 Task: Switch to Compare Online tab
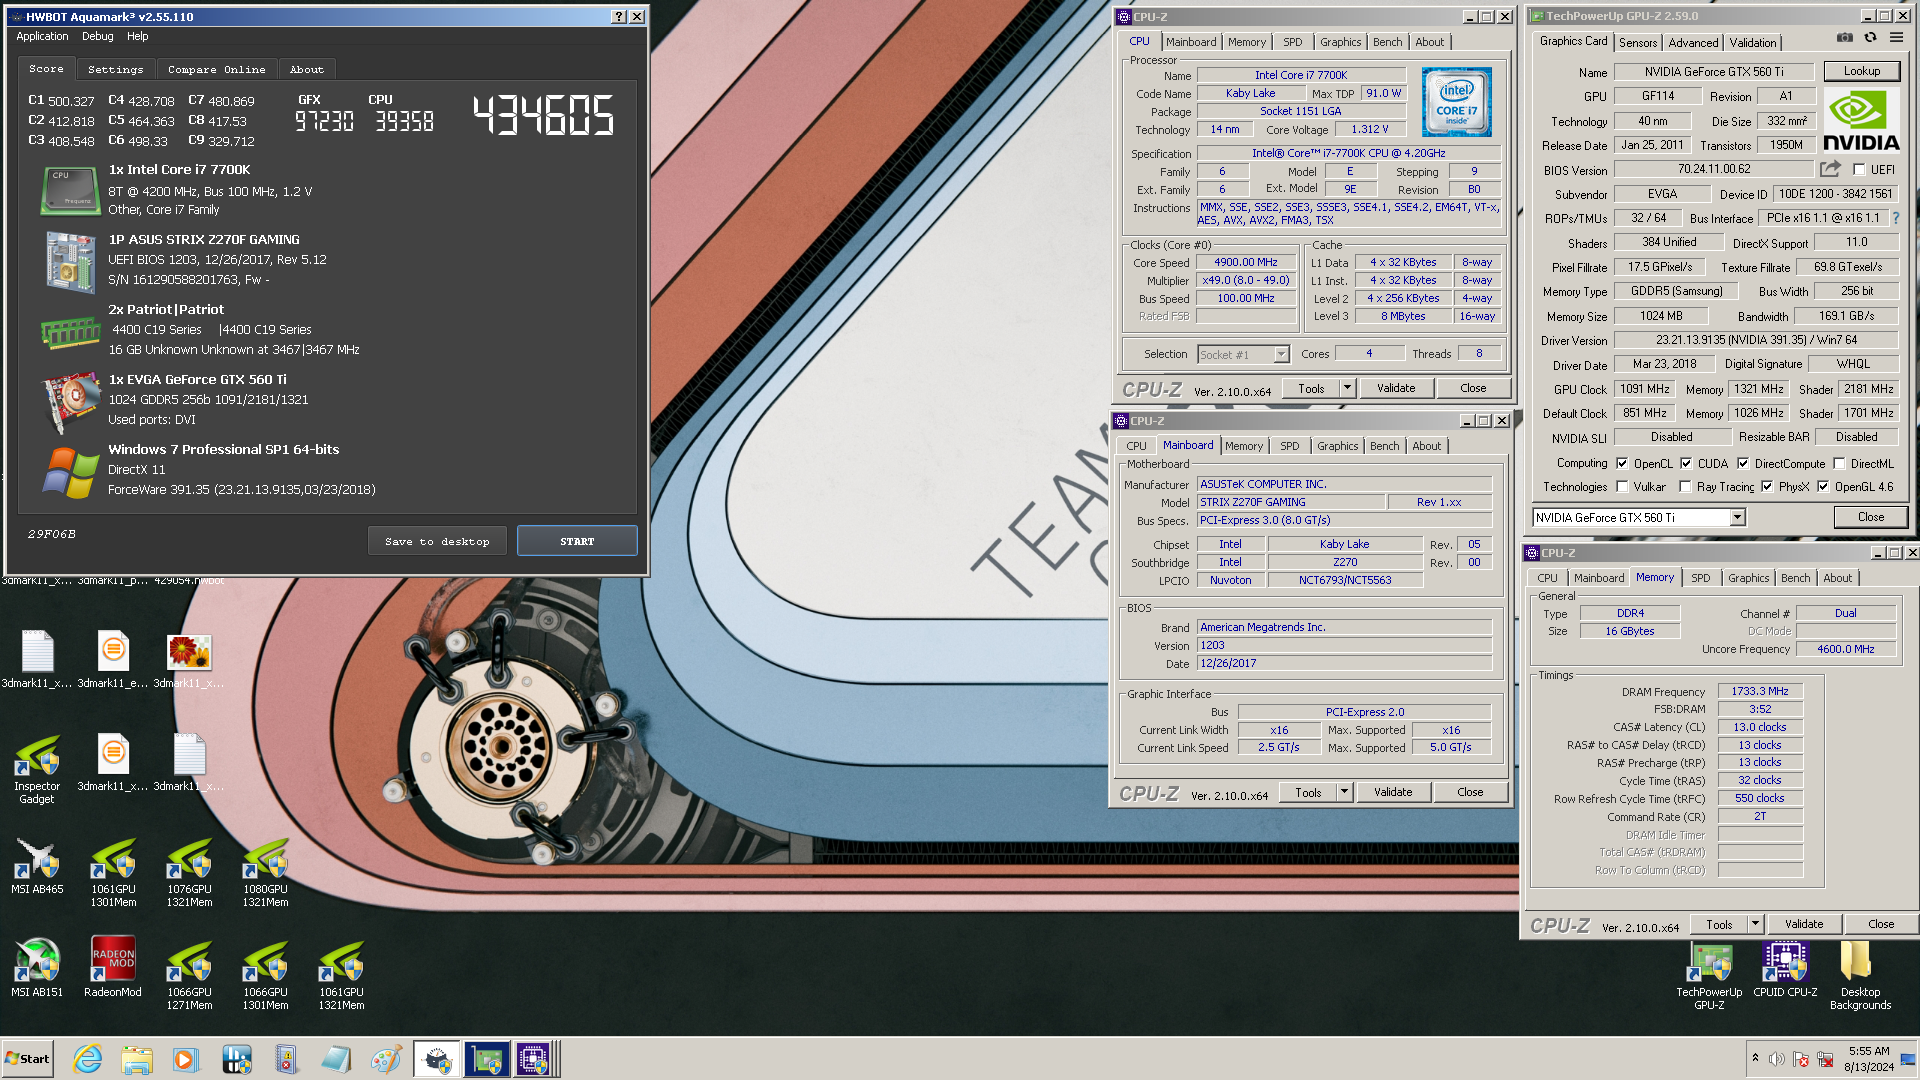216,69
